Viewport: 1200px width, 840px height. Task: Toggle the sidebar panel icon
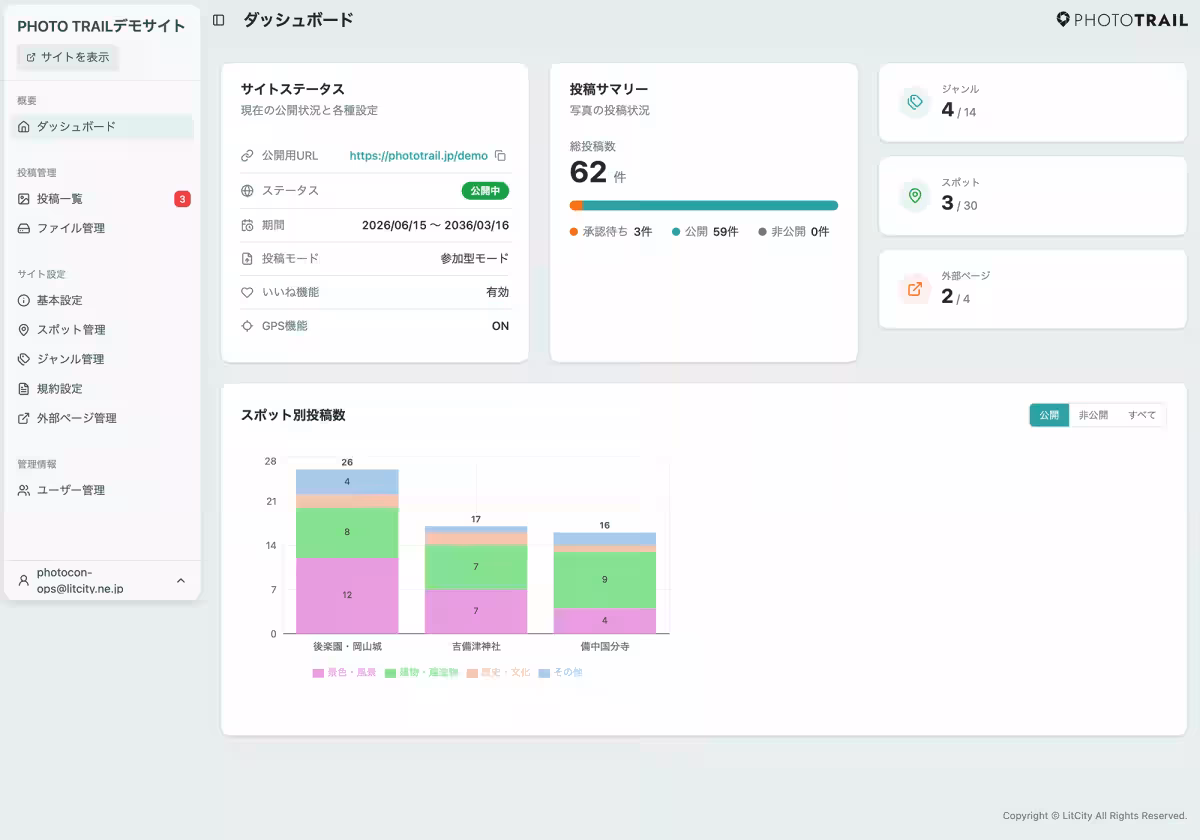219,20
